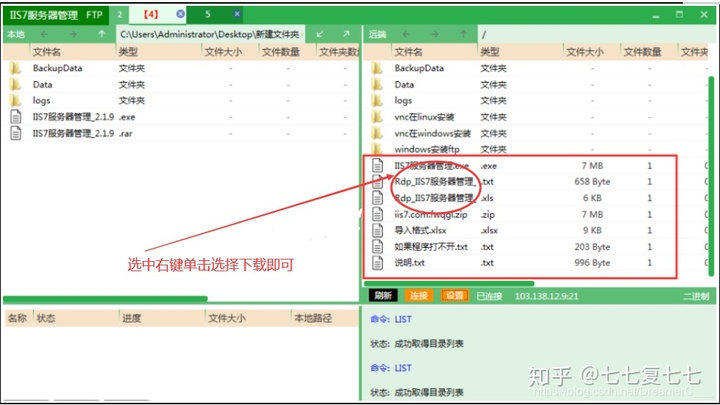Select local IIS7服务器管理_2.1.9 .exe file icon

pyautogui.click(x=16, y=117)
